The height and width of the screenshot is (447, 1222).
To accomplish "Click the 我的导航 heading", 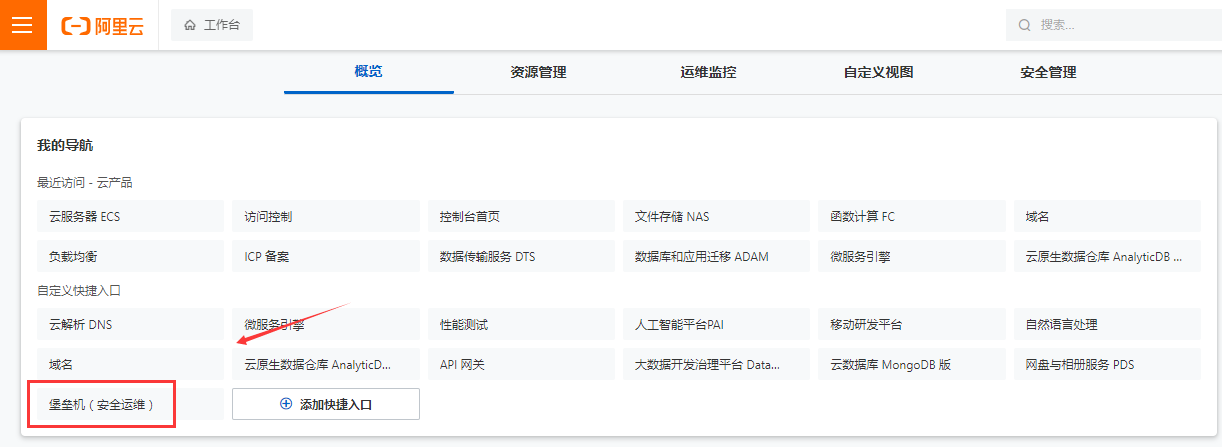I will 65,146.
